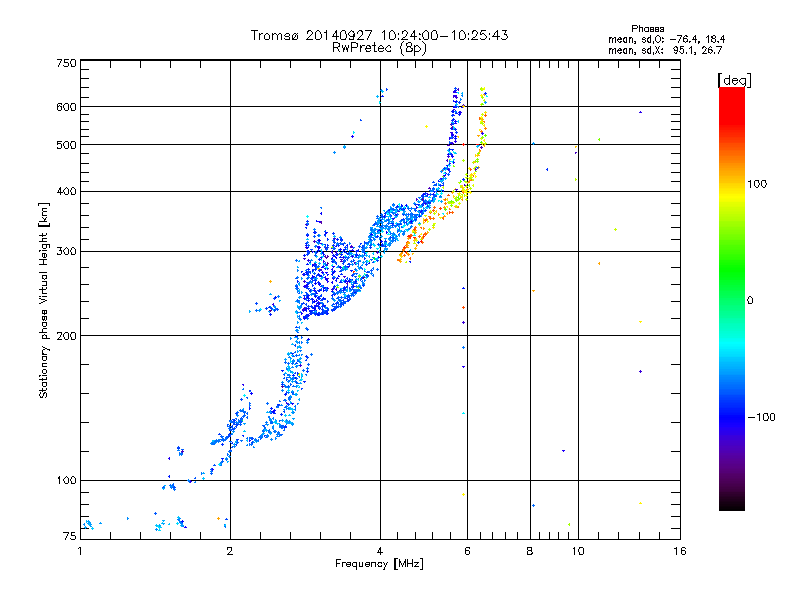Image resolution: width=800 pixels, height=600 pixels.
Task: Click the x-axis tick label '6'
Action: click(467, 551)
